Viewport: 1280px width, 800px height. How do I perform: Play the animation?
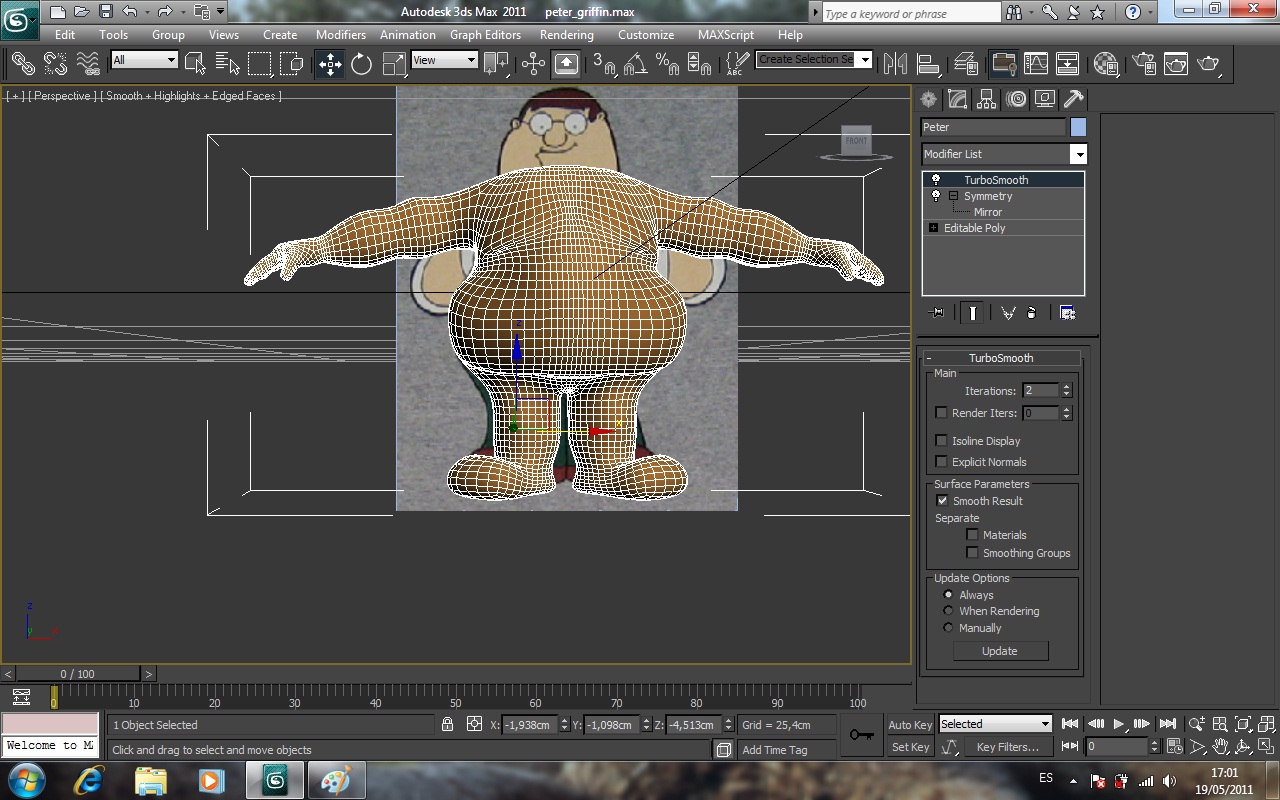coord(1119,724)
